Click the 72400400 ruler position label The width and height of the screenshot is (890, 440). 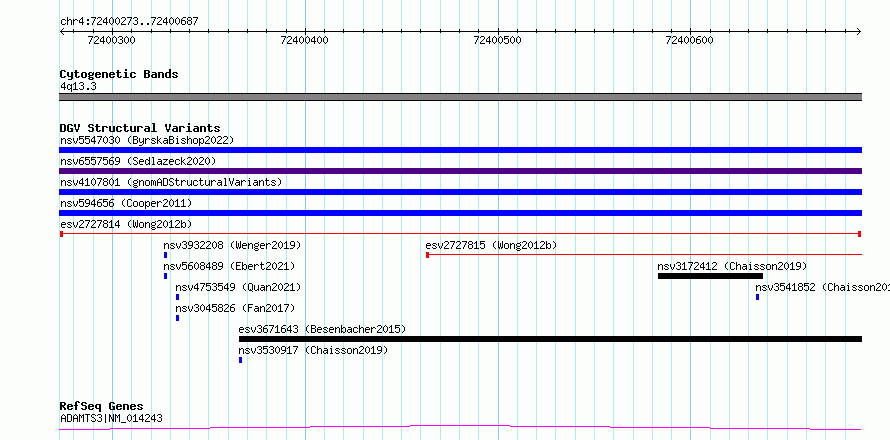[x=305, y=40]
